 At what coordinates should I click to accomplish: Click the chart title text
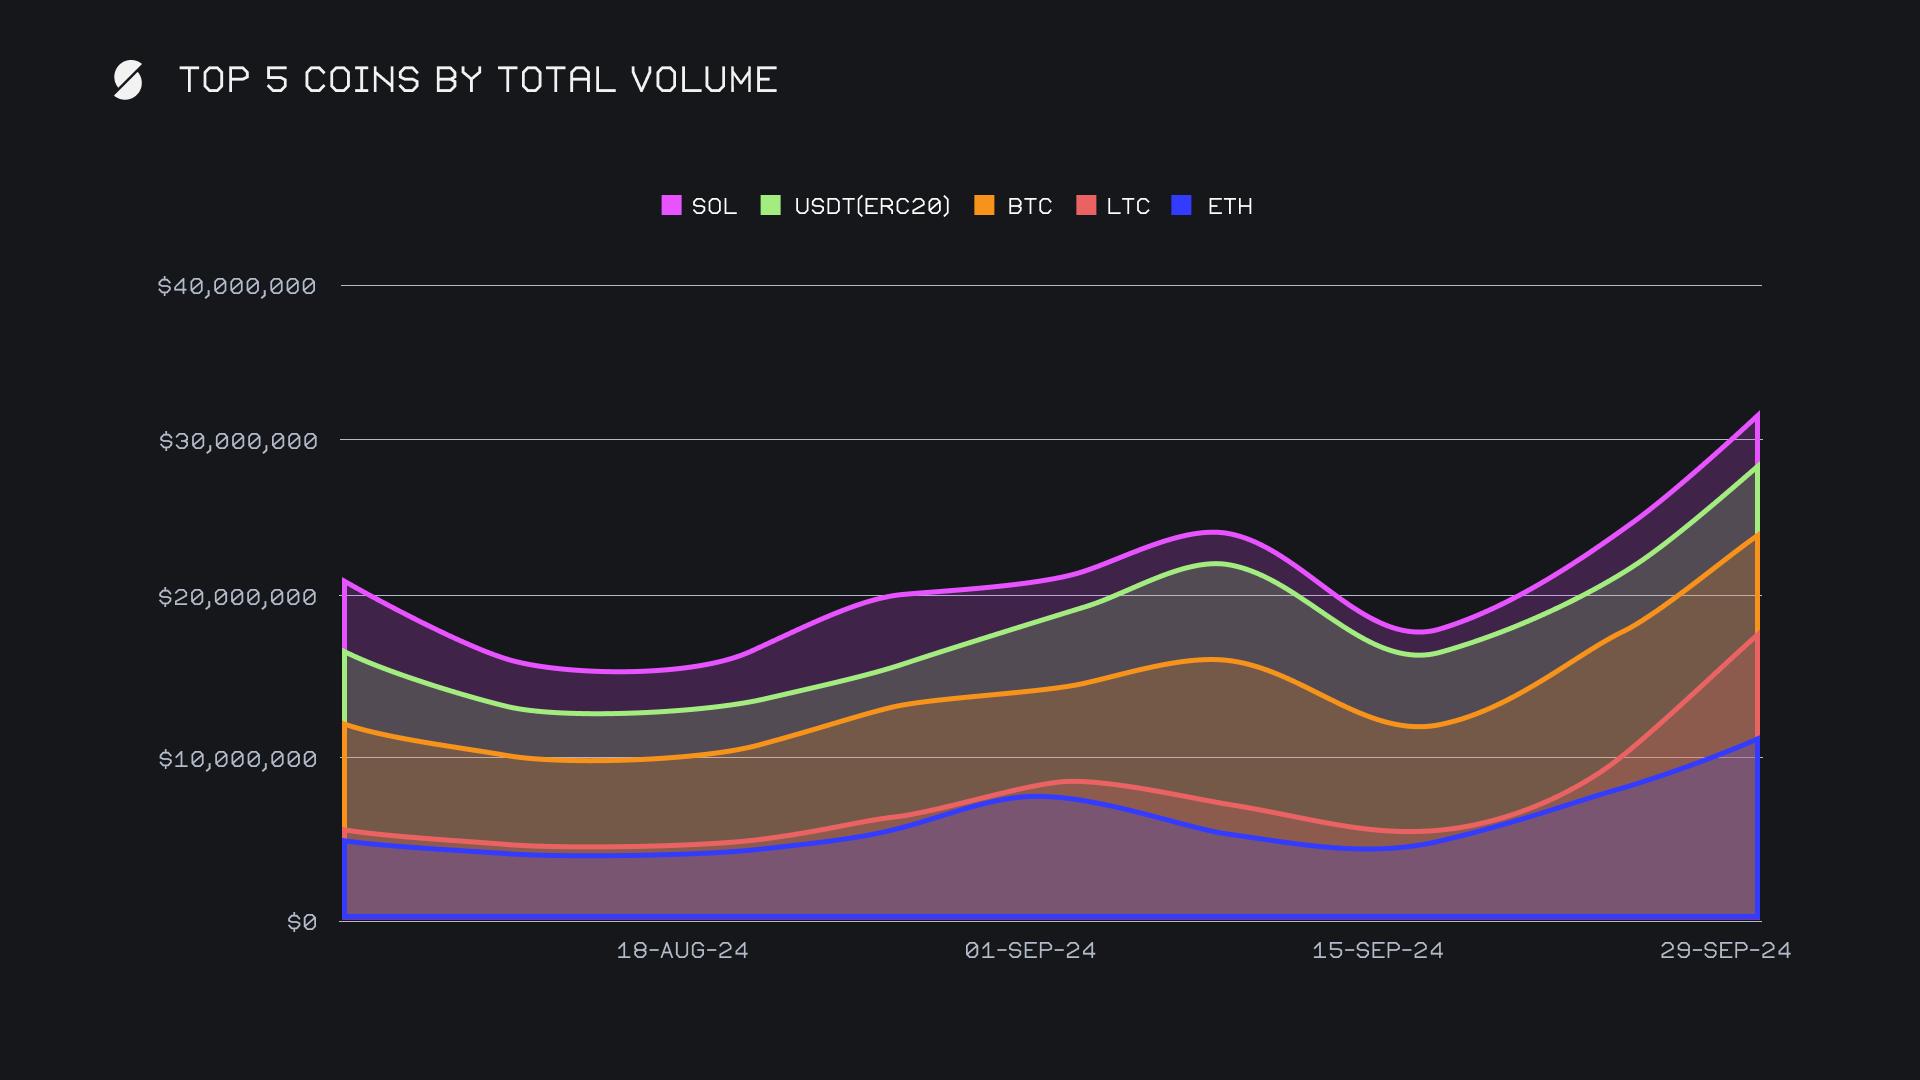tap(478, 80)
